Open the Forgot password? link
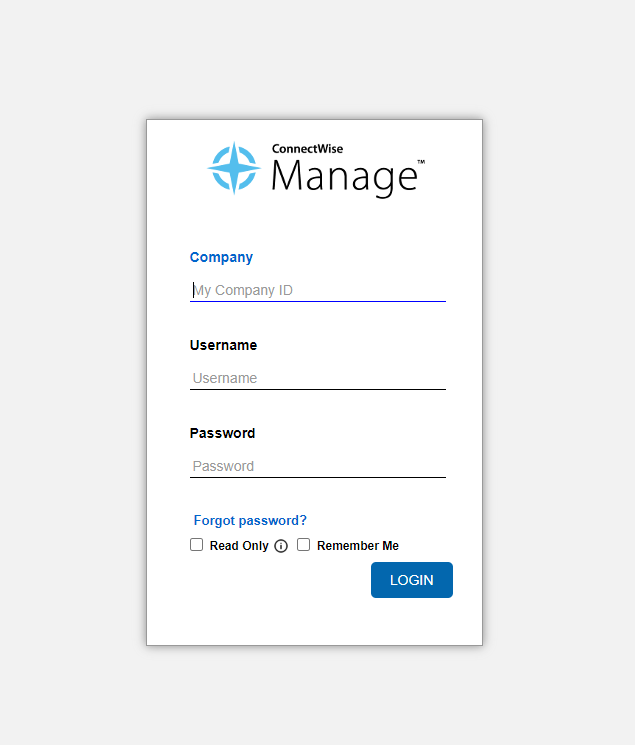635x745 pixels. coord(250,520)
